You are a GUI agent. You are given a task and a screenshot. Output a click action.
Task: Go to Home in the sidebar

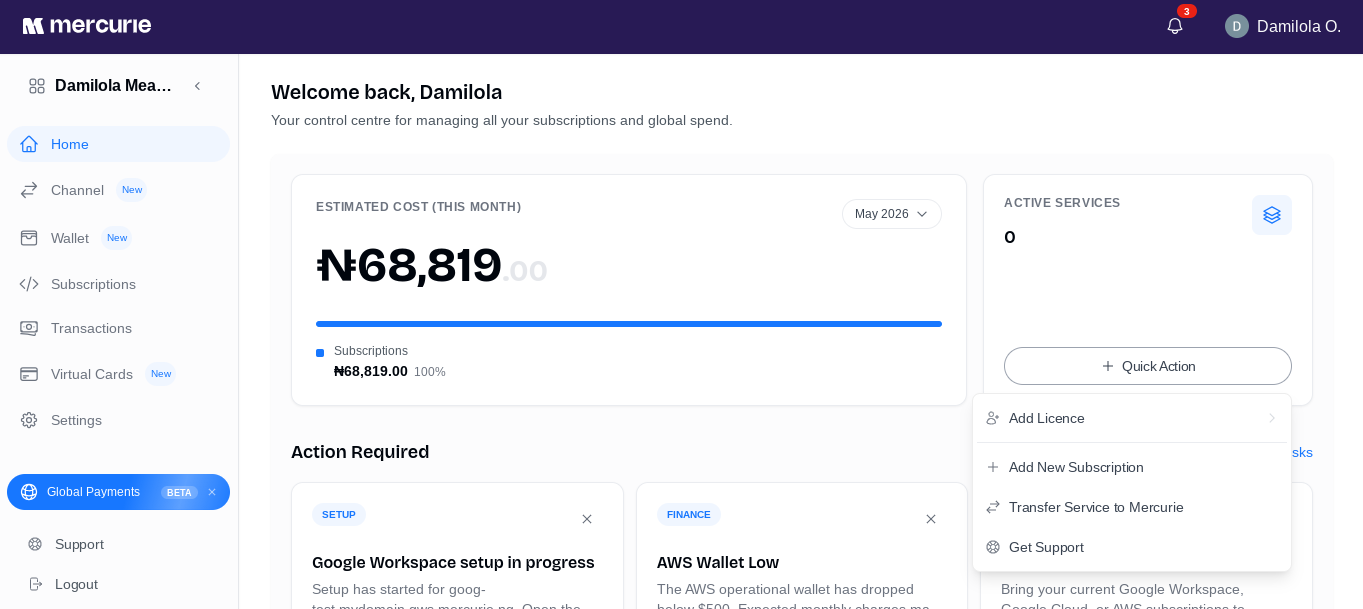[118, 144]
